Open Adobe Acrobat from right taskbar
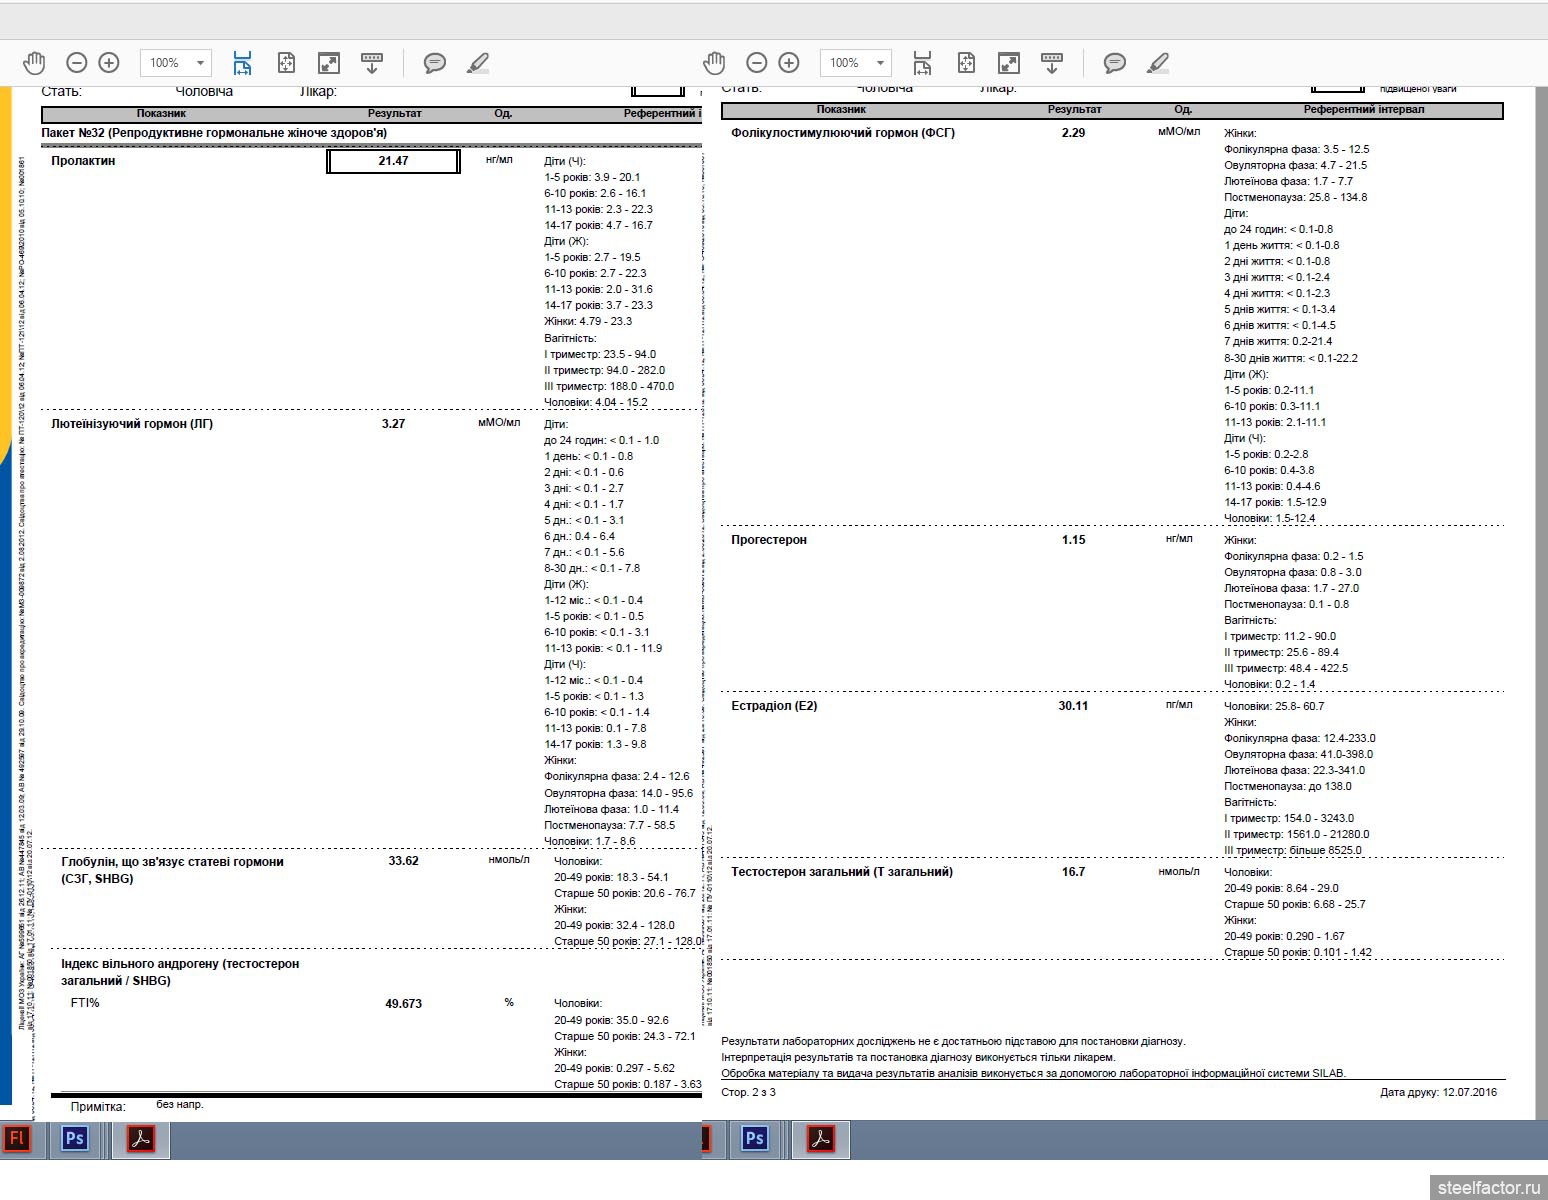Screen dimensions: 1548x1200 pyautogui.click(x=821, y=1138)
